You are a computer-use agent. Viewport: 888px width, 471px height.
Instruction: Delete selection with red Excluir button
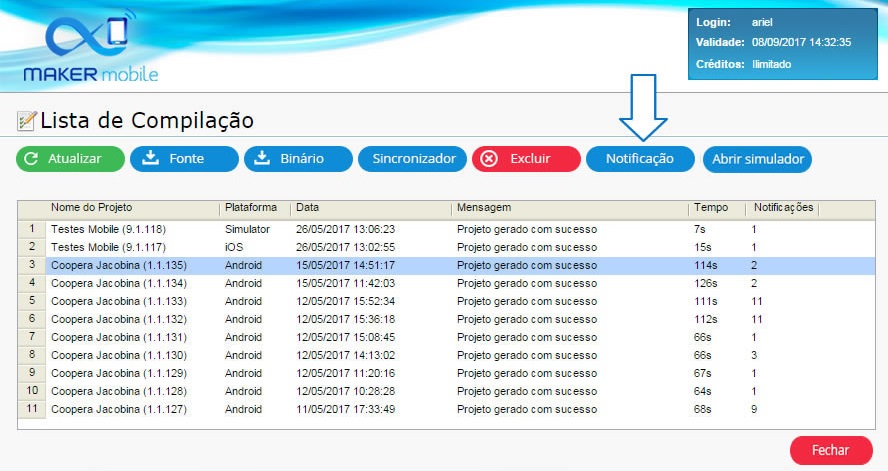click(x=526, y=159)
